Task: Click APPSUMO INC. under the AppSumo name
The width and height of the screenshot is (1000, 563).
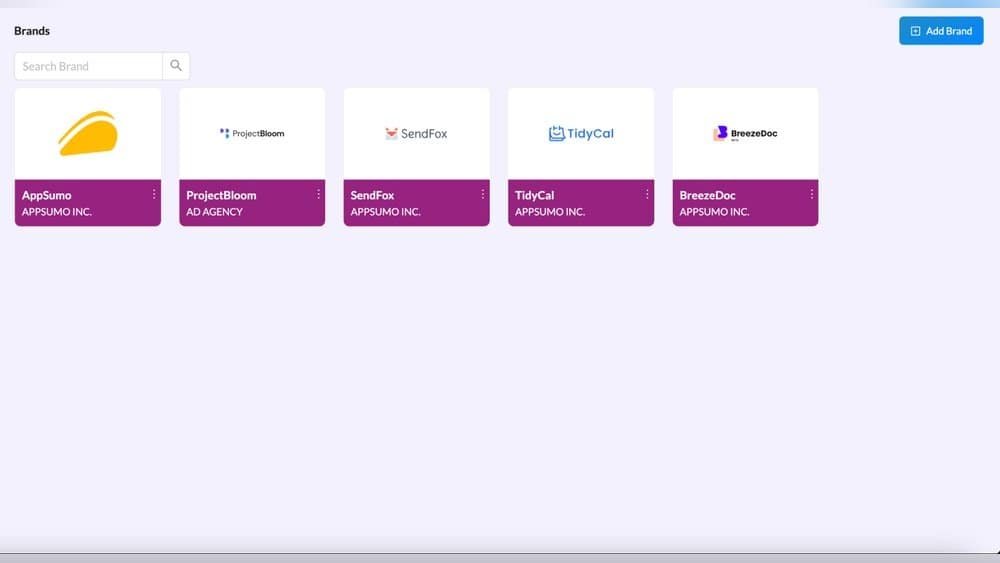Action: (57, 212)
